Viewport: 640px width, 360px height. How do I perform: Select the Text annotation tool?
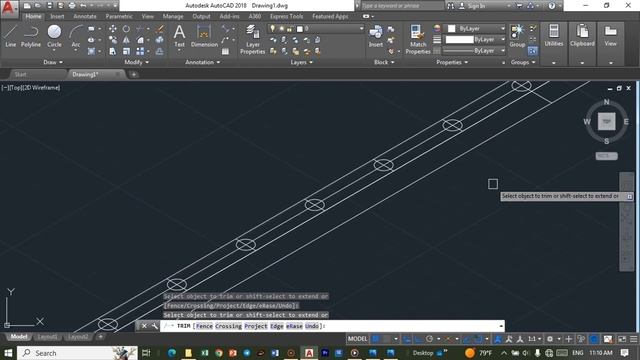pyautogui.click(x=179, y=36)
